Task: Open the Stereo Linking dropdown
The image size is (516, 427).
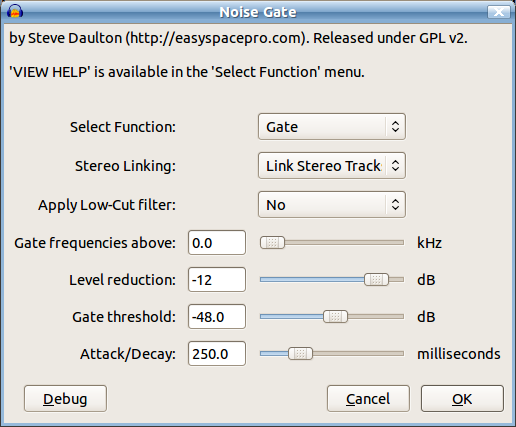Action: click(x=332, y=166)
